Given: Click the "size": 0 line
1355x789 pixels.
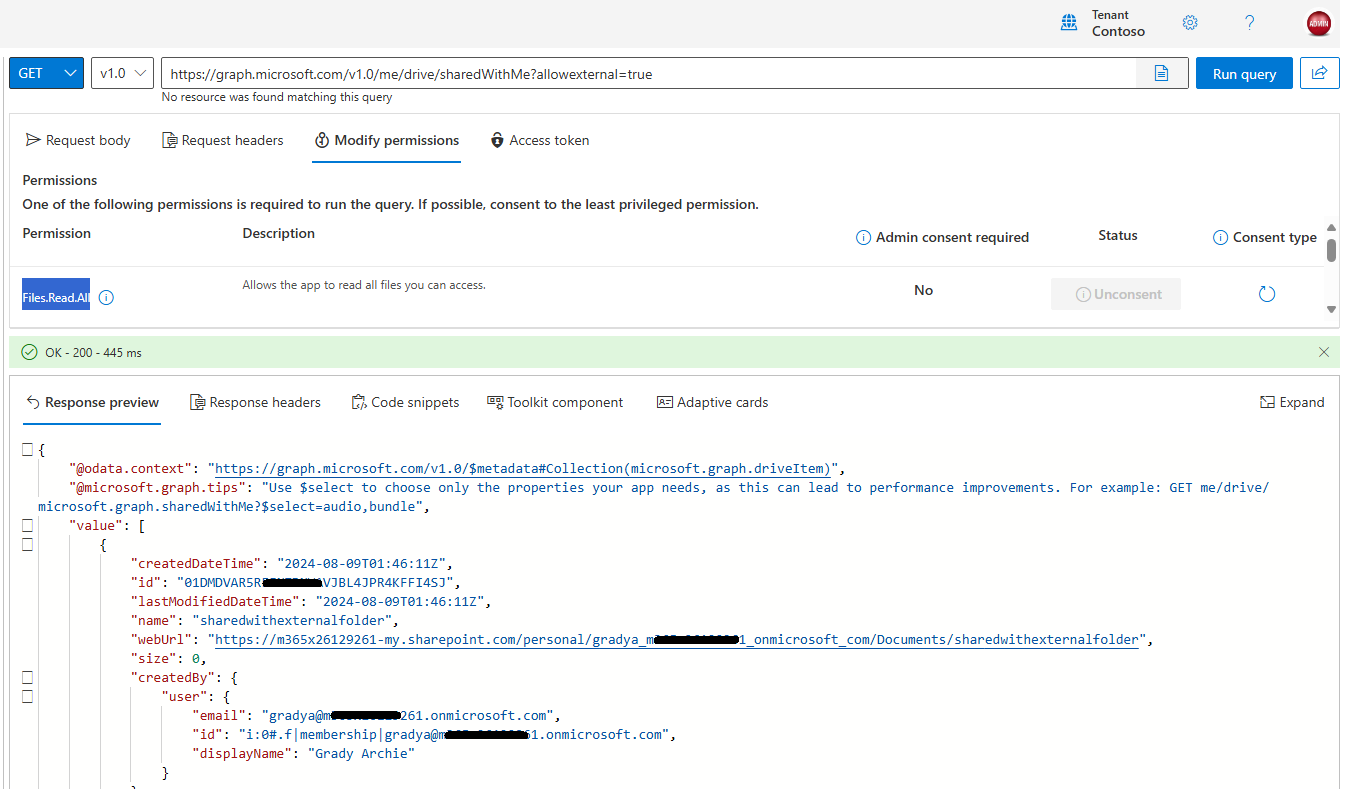Looking at the screenshot, I should [x=169, y=658].
